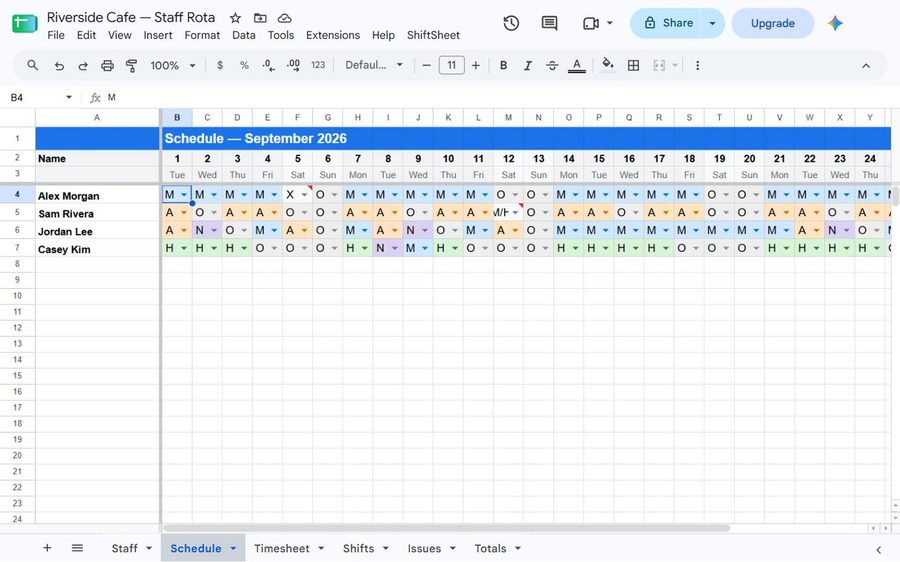This screenshot has width=900, height=562.
Task: Open the zoom 100% dropdown
Action: [173, 65]
